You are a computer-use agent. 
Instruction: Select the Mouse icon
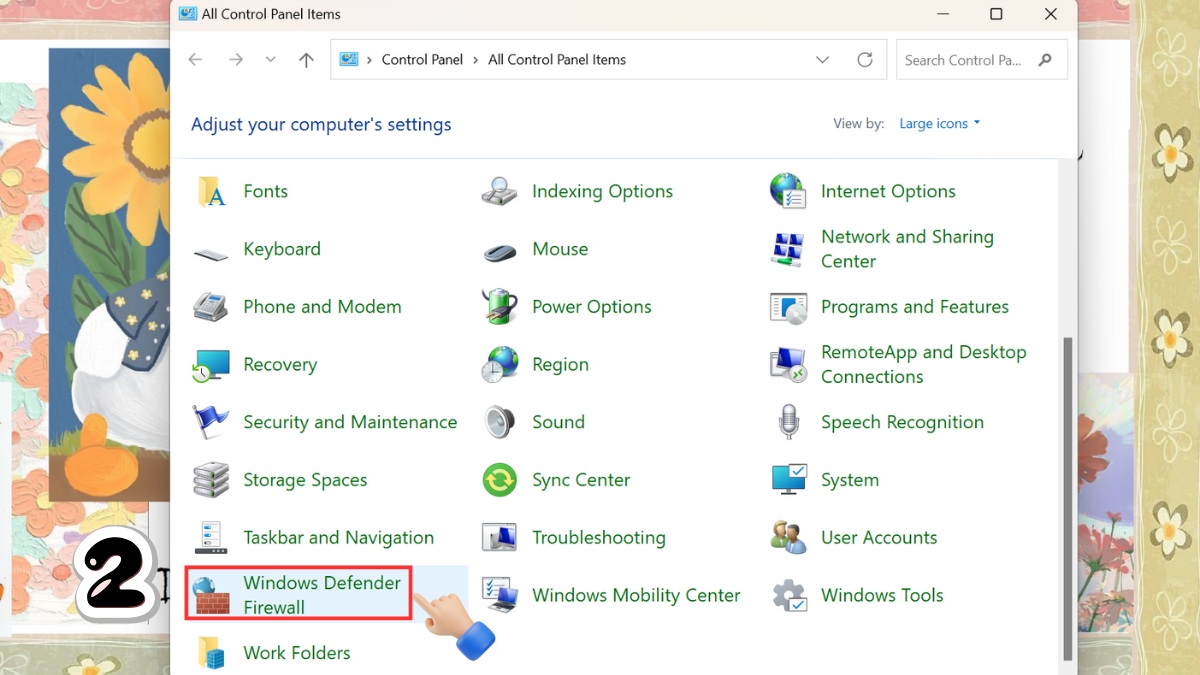coord(500,252)
